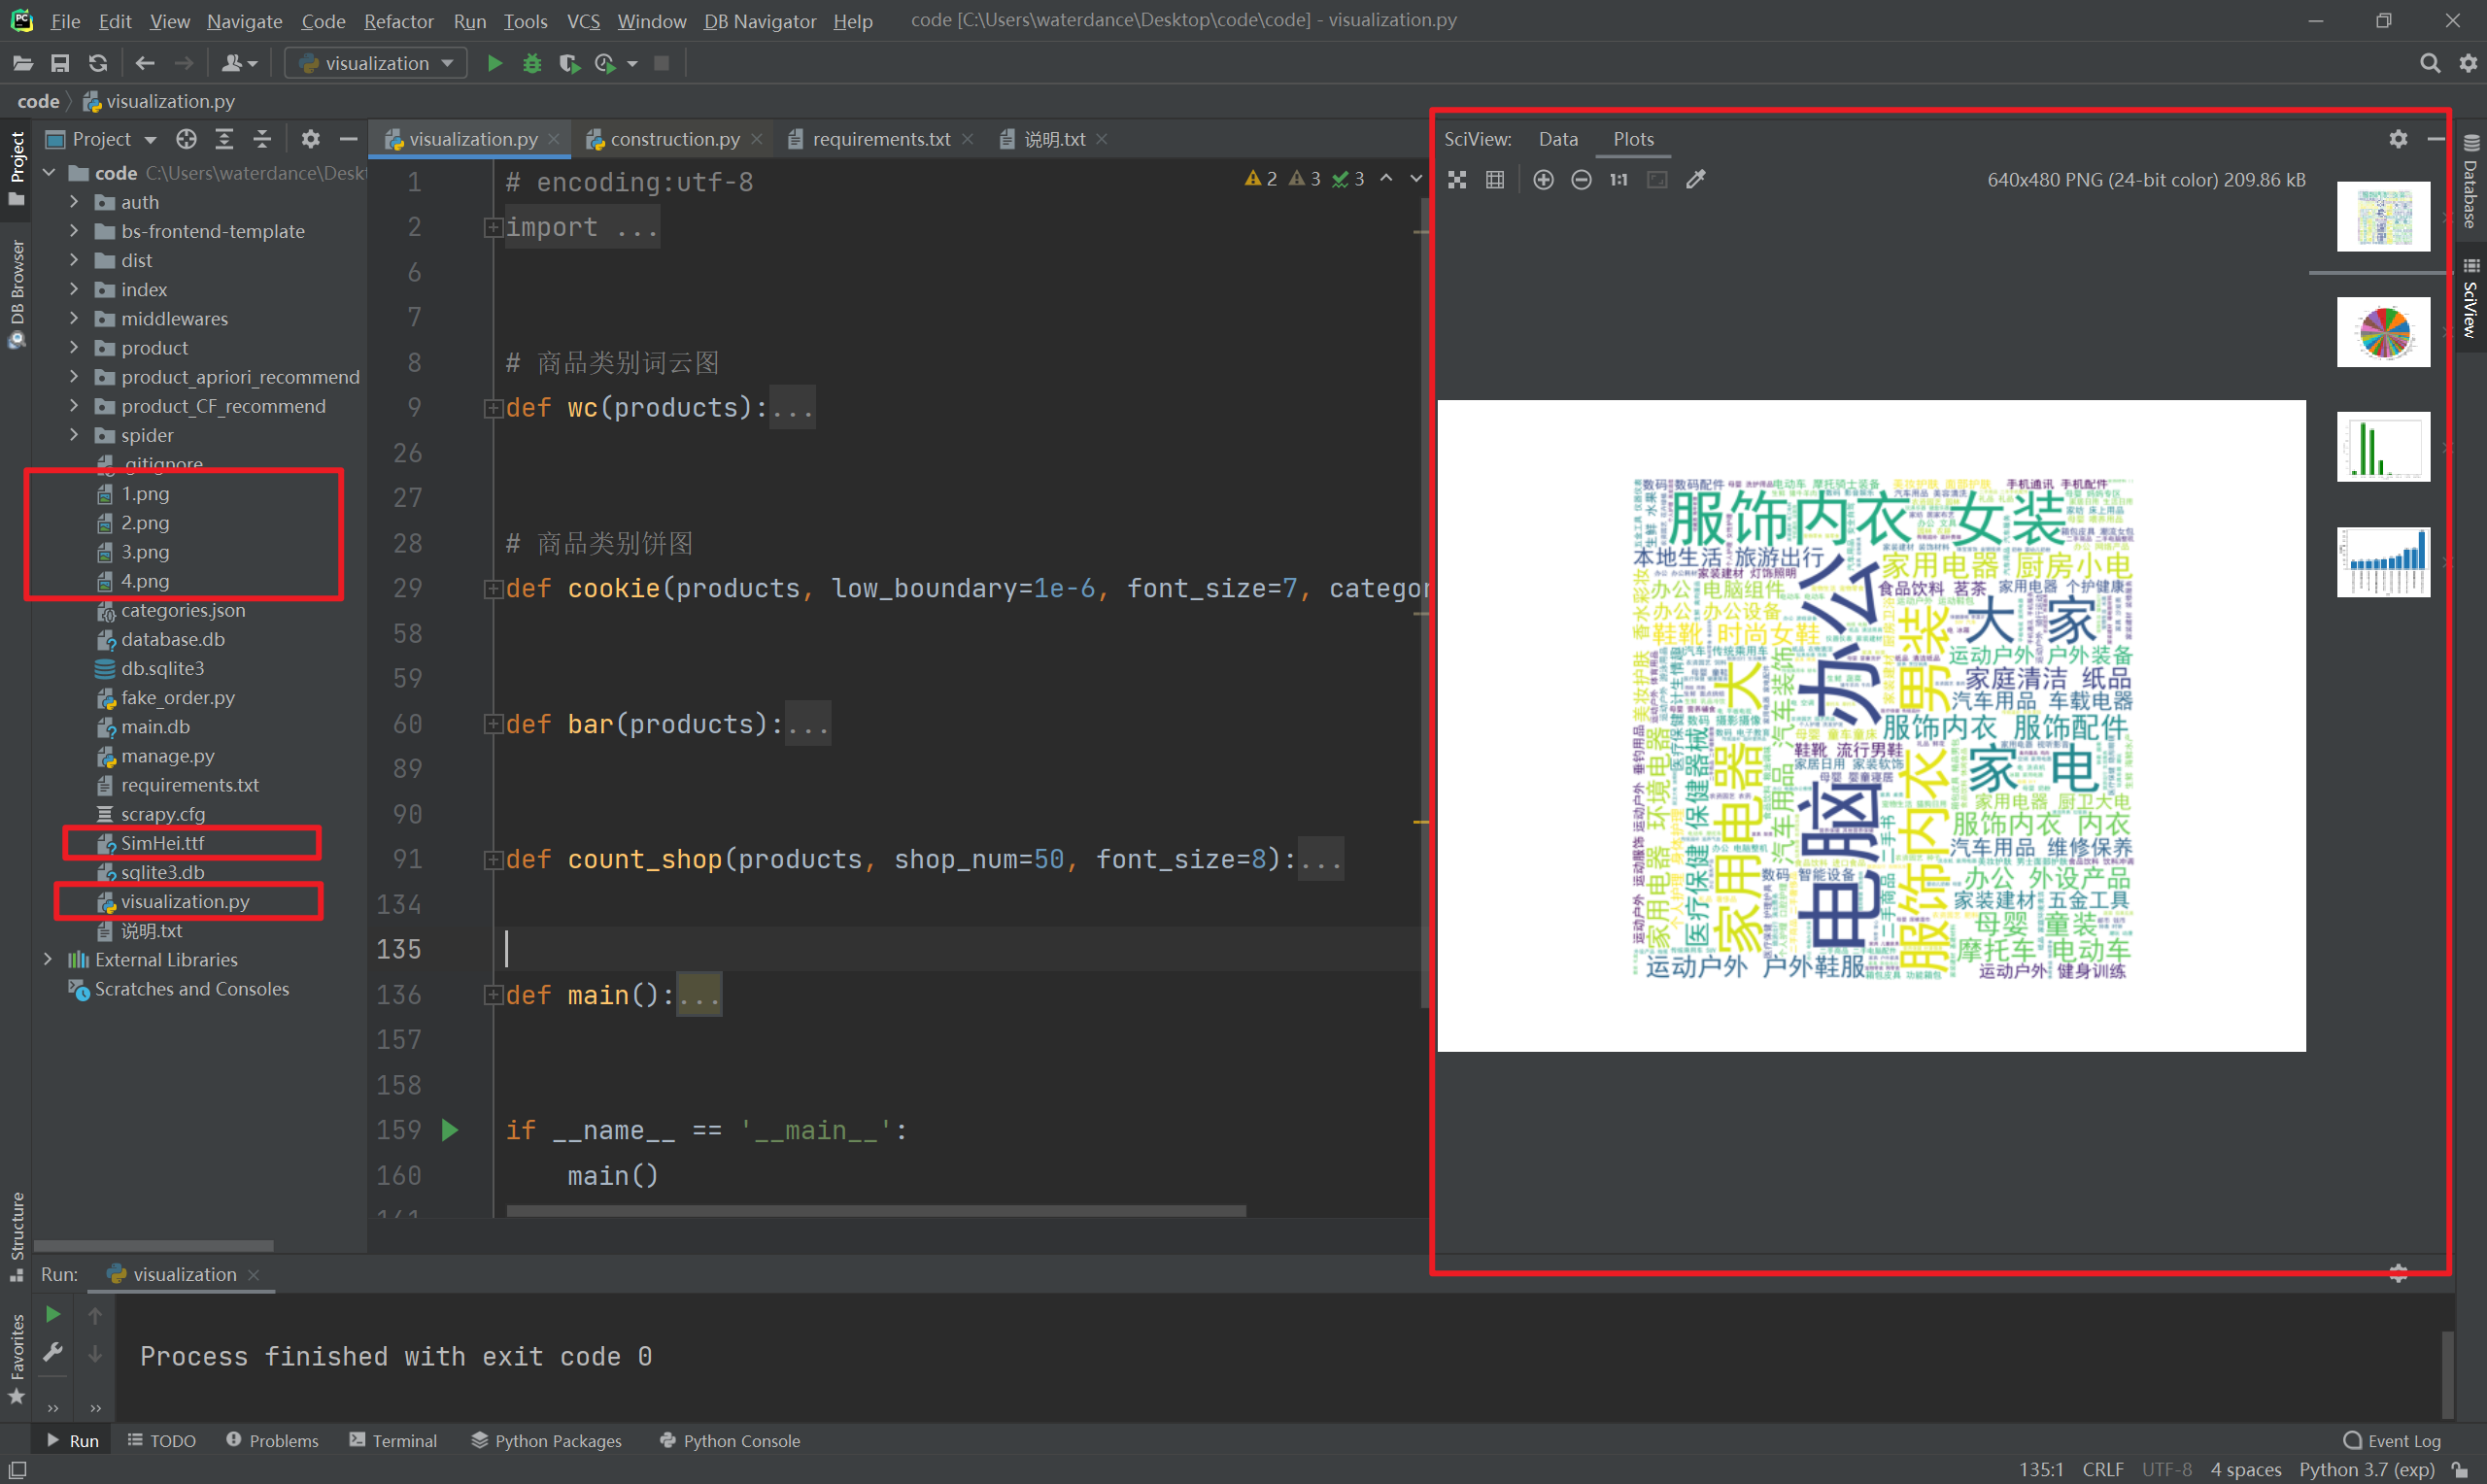
Task: Run with coverage icon in toolbar
Action: click(569, 63)
